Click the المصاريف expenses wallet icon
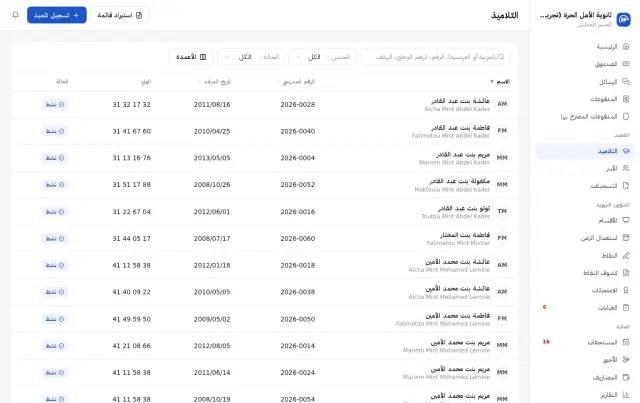The image size is (640, 403). [x=626, y=377]
